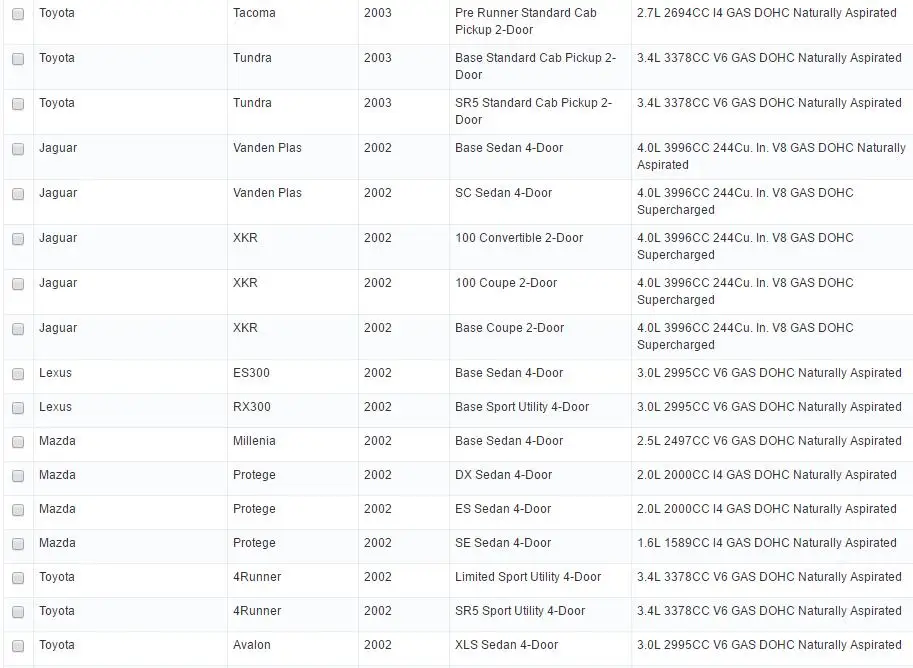Enable checkbox for Lexus RX300 row
Screen dimensions: 913x668
18,408
